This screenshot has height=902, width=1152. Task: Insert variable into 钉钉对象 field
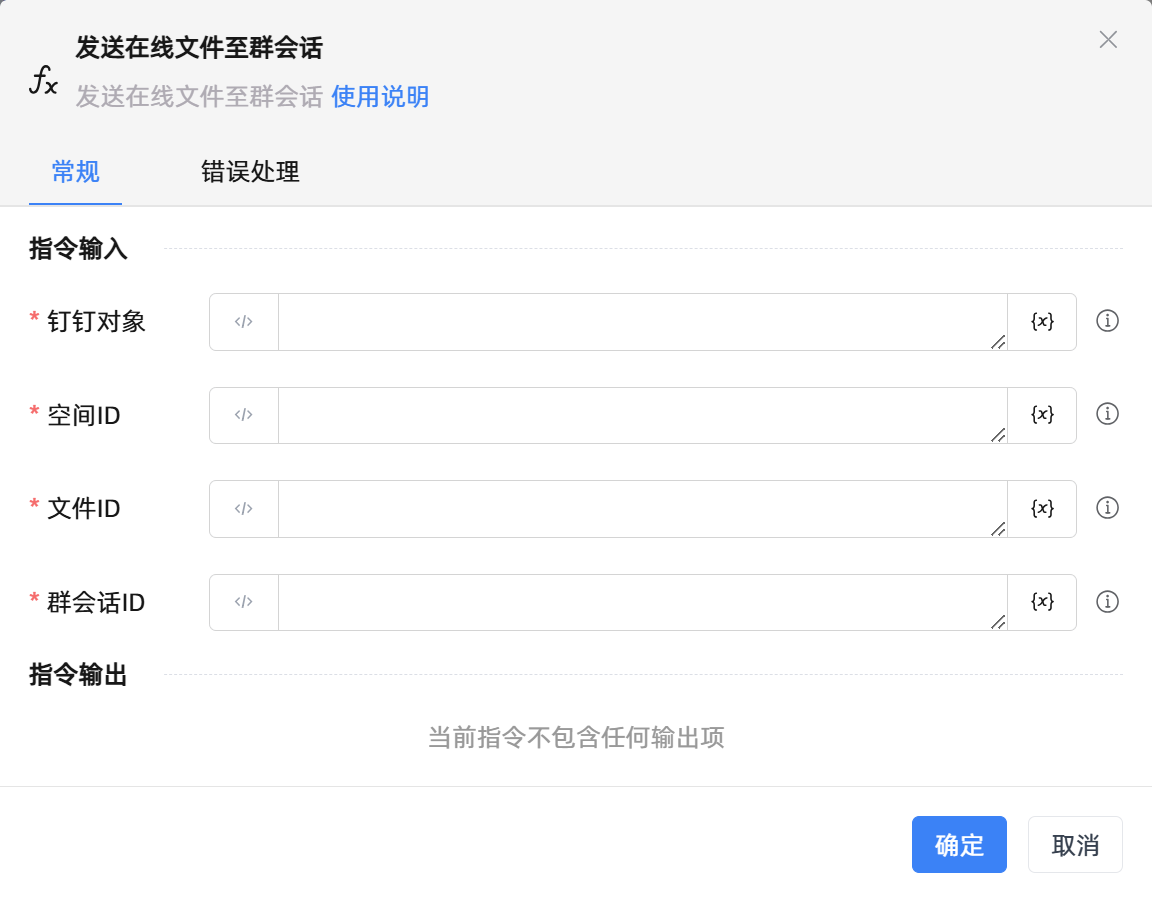pyautogui.click(x=1042, y=322)
